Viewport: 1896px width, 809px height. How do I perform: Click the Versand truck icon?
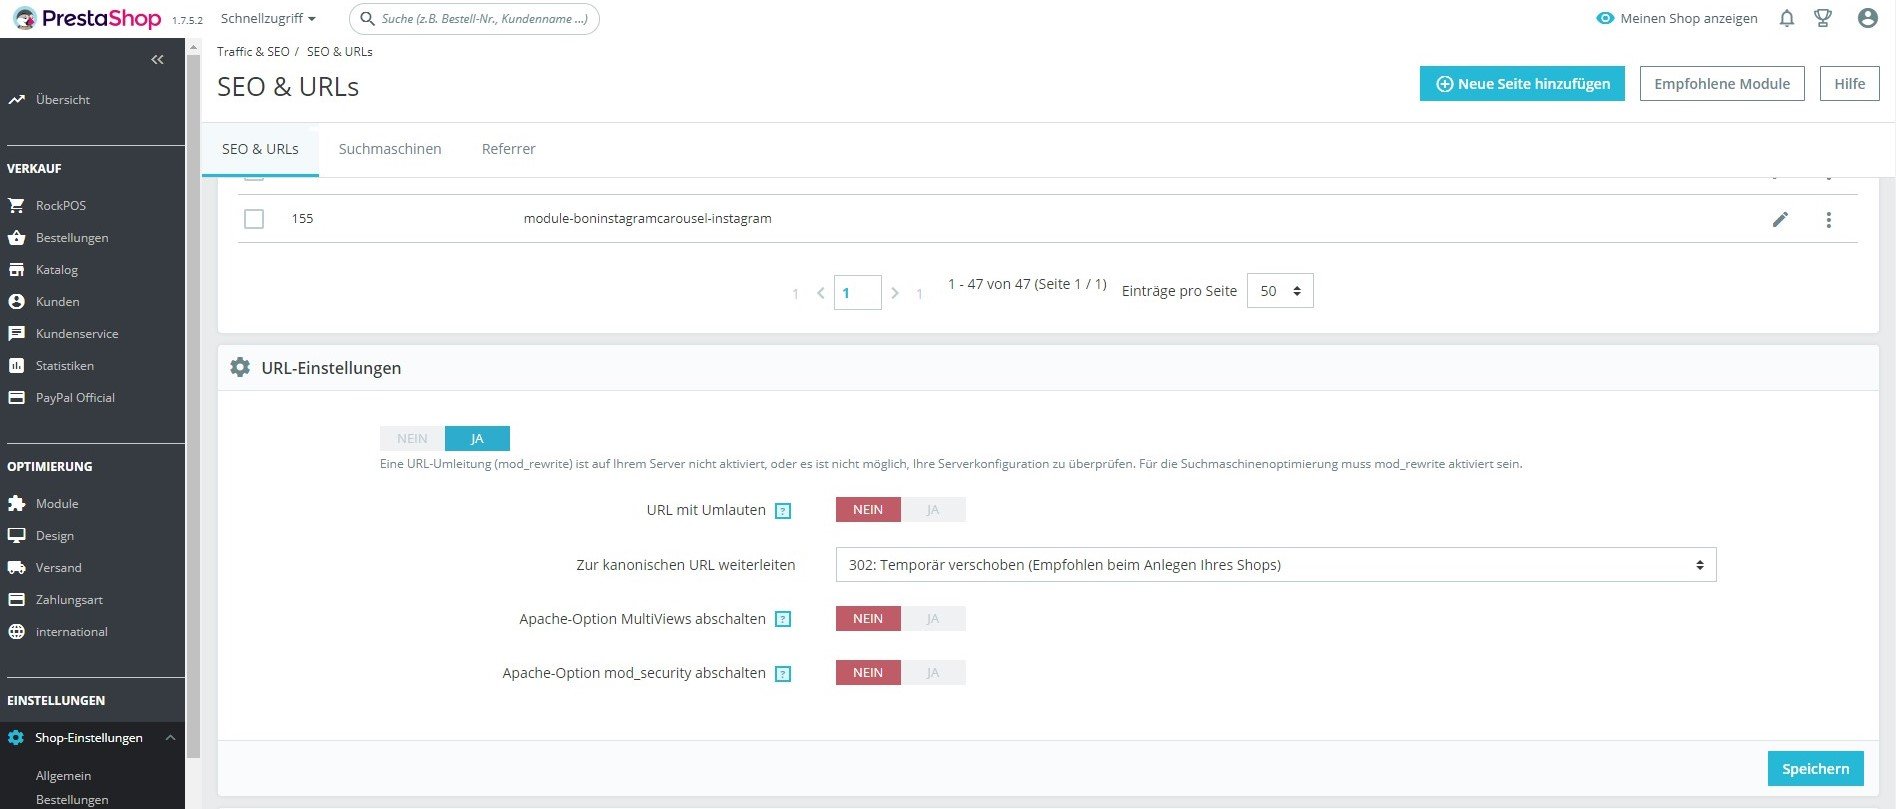[x=16, y=568]
